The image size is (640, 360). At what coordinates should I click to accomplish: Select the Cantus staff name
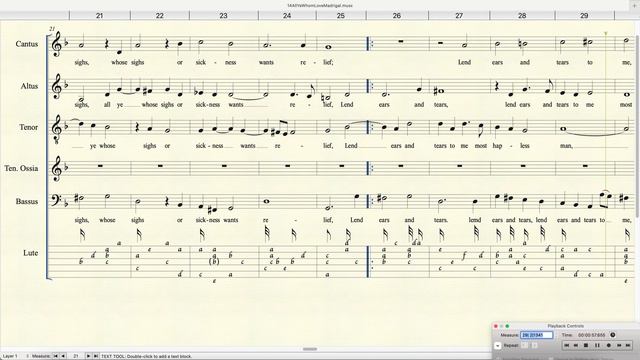coord(27,44)
